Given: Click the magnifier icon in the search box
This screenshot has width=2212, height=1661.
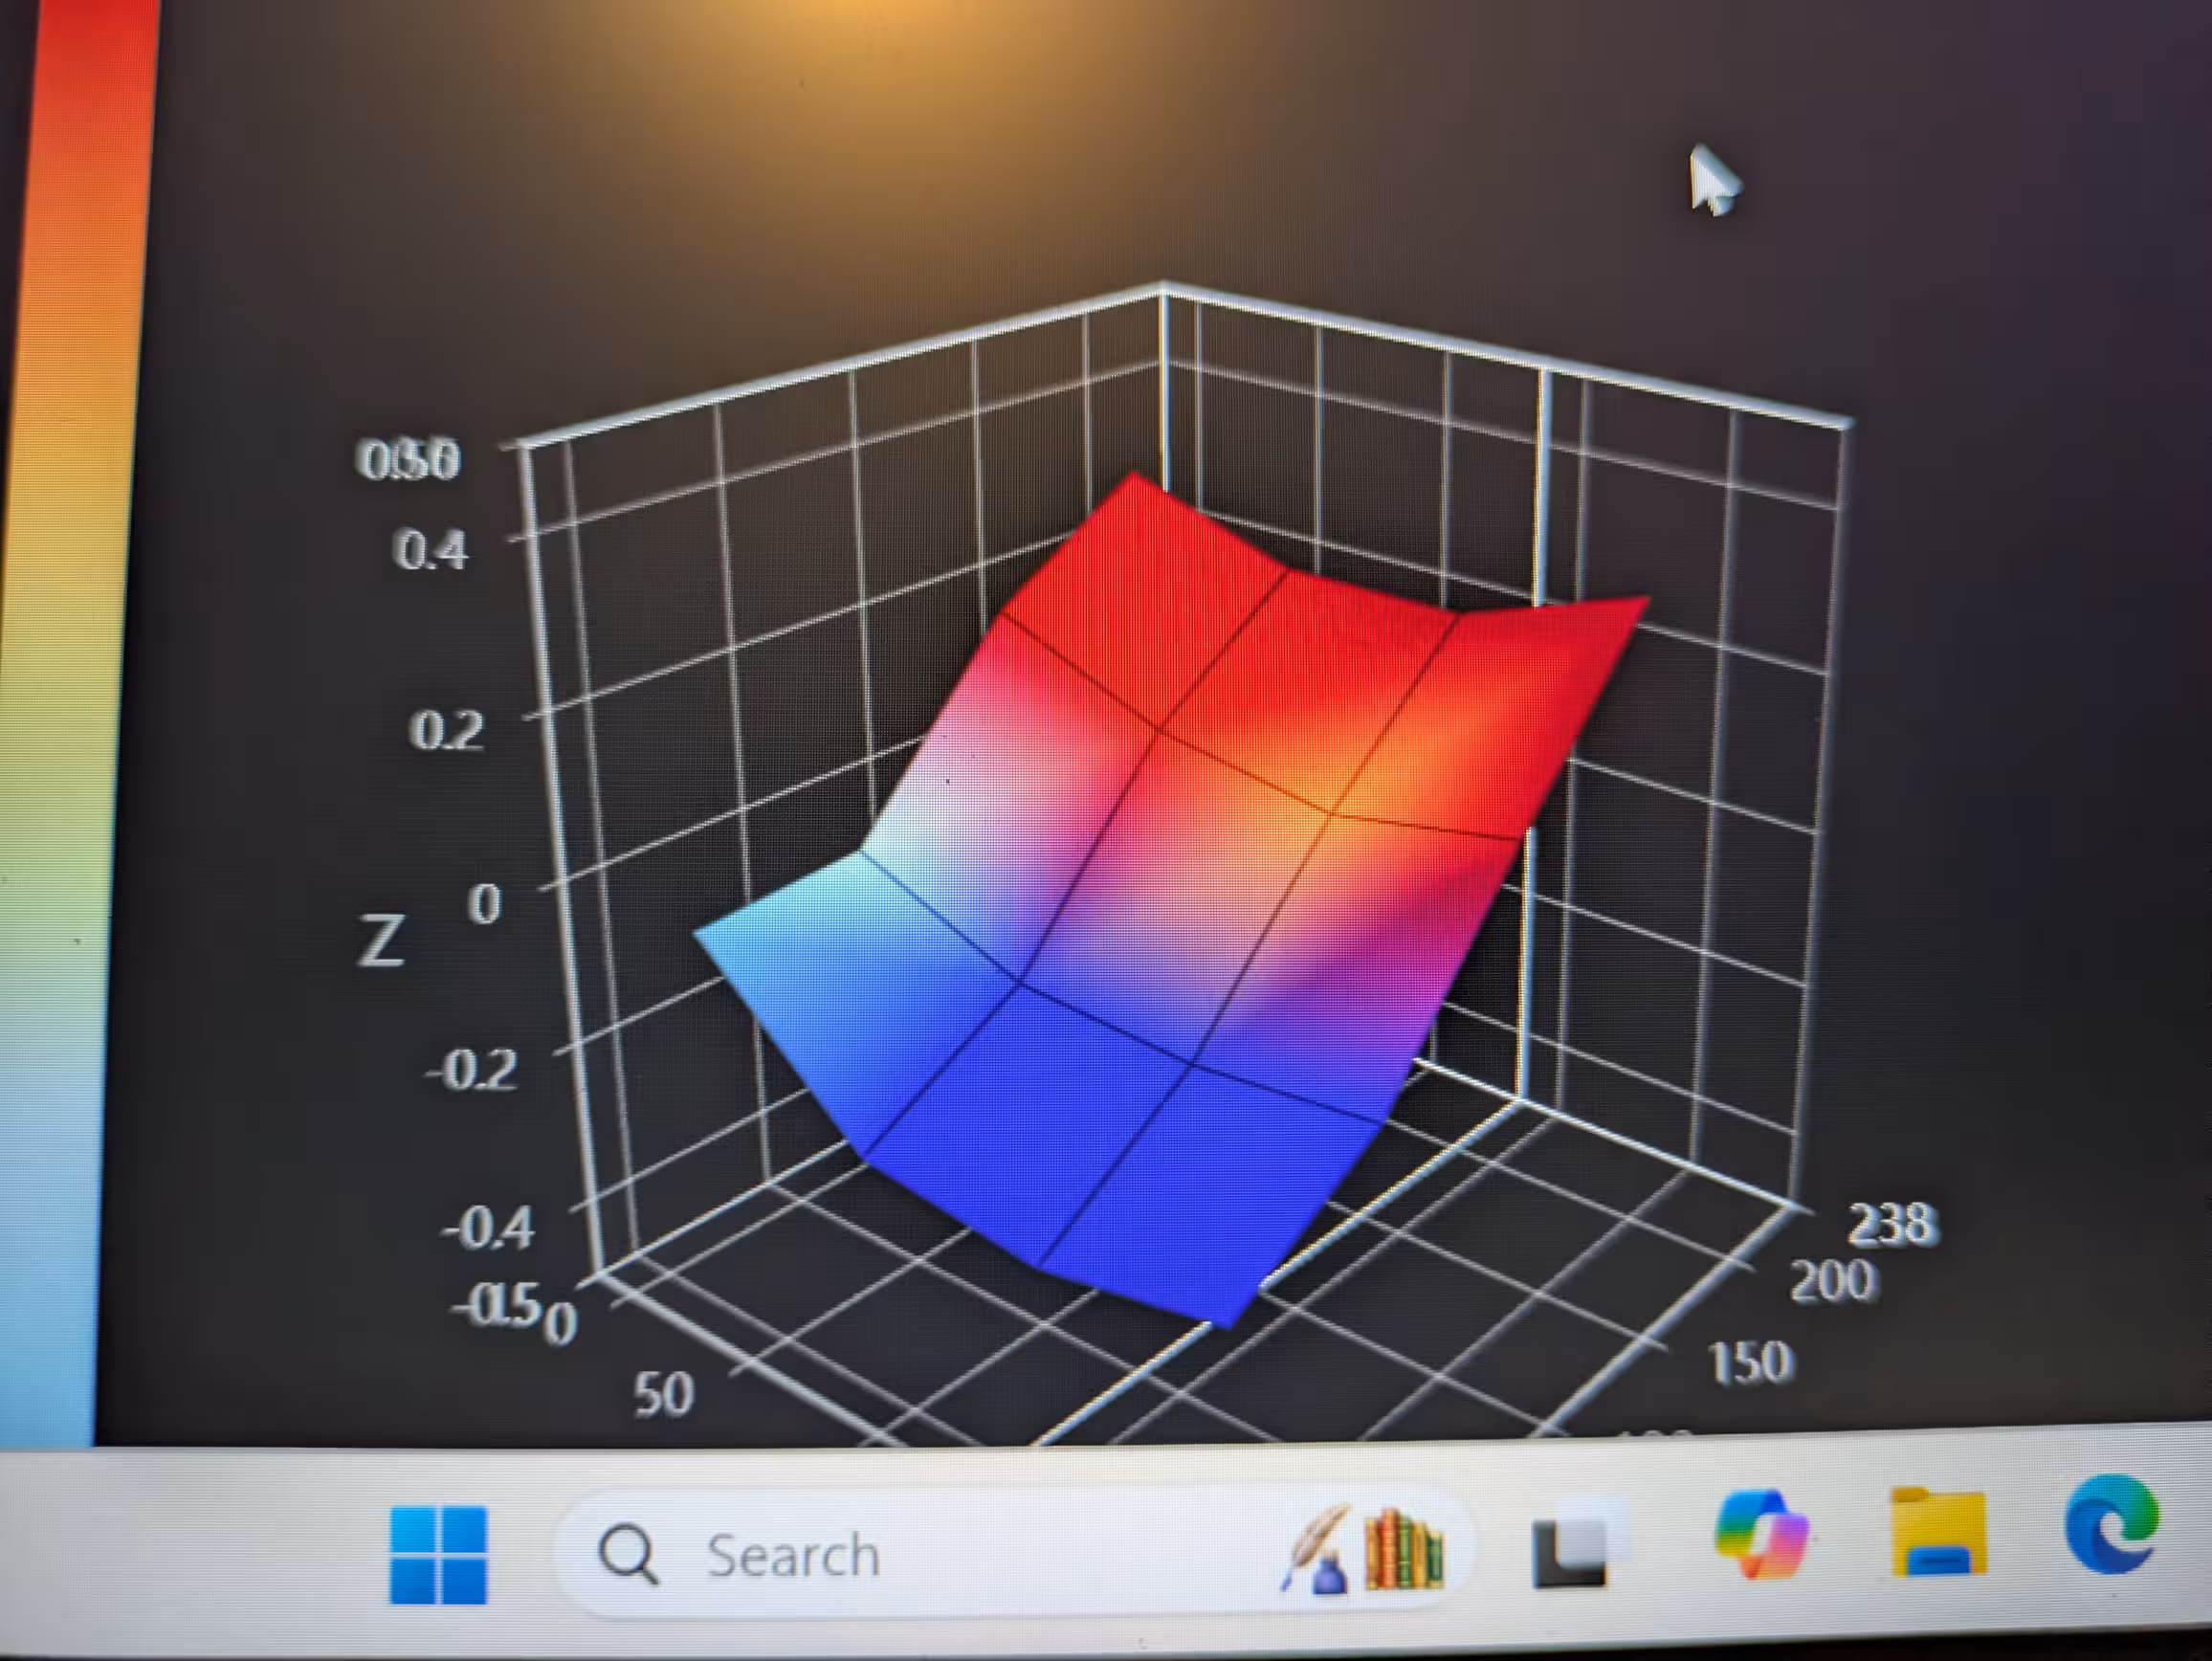Looking at the screenshot, I should click(x=628, y=1556).
